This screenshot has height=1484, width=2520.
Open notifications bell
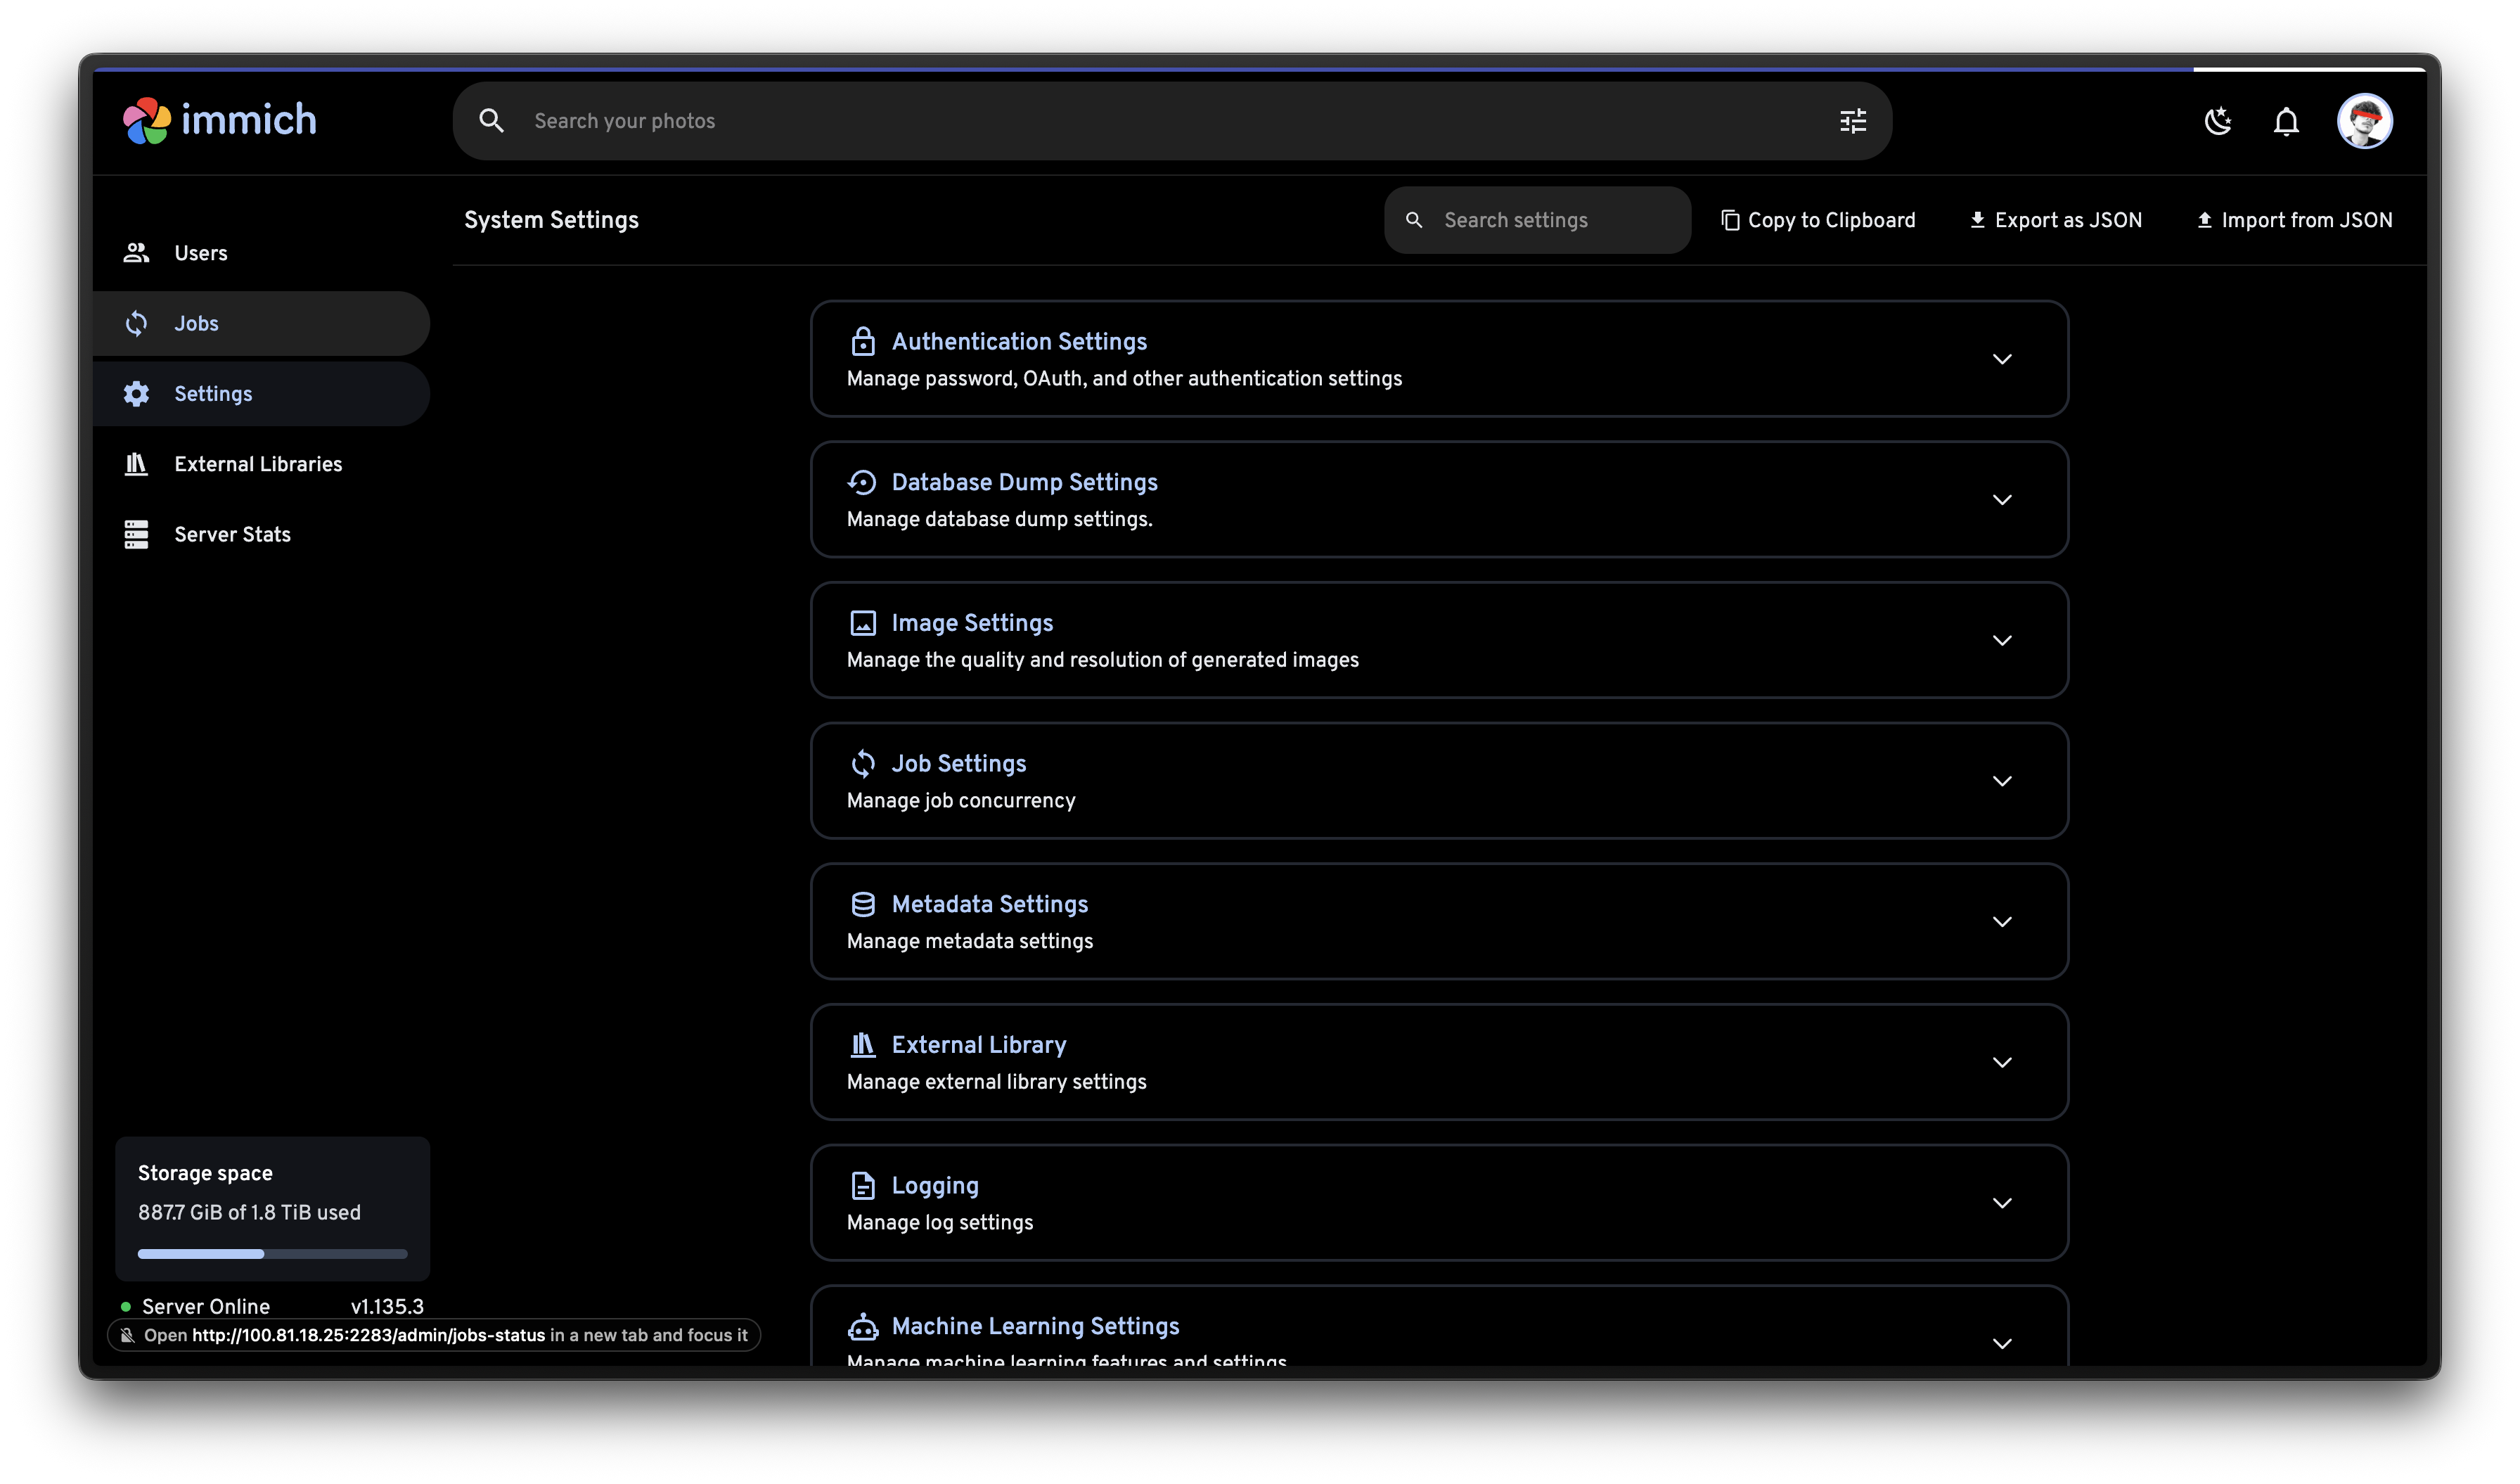point(2285,121)
